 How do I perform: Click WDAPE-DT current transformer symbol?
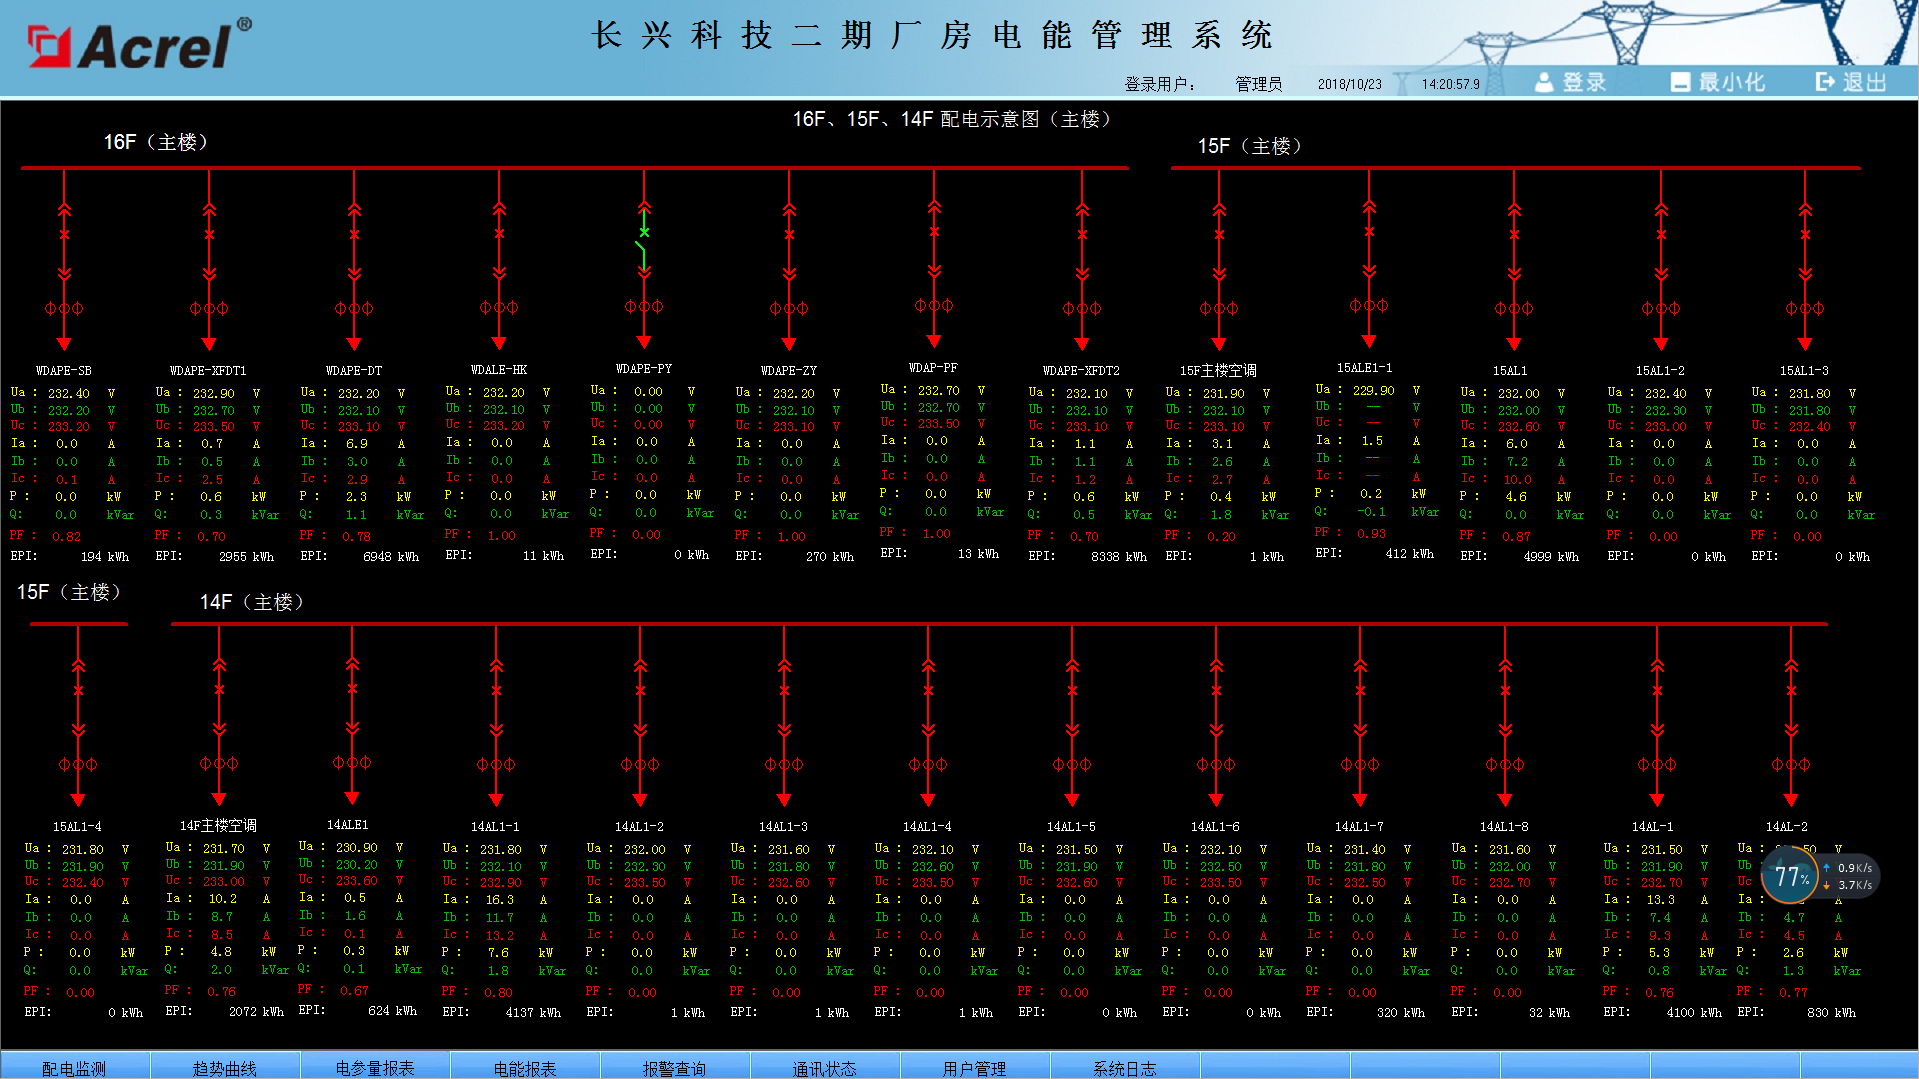click(x=354, y=308)
